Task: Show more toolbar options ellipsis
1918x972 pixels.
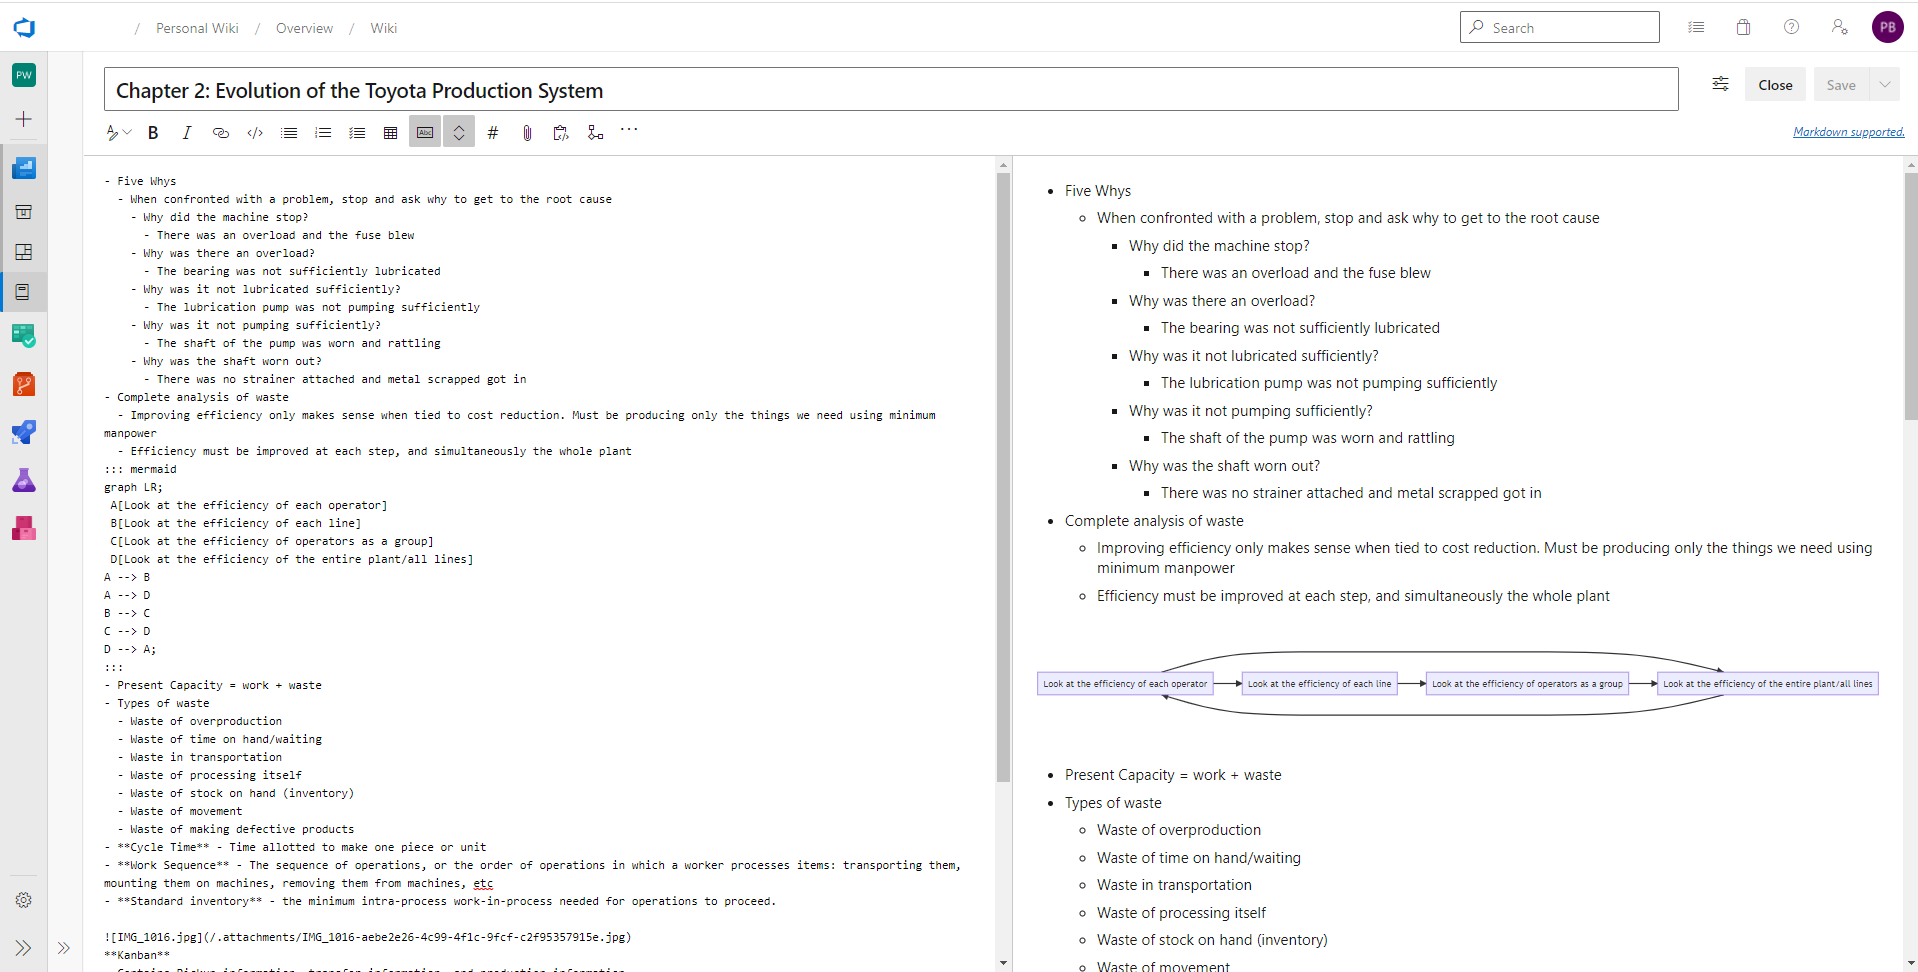Action: click(x=629, y=130)
